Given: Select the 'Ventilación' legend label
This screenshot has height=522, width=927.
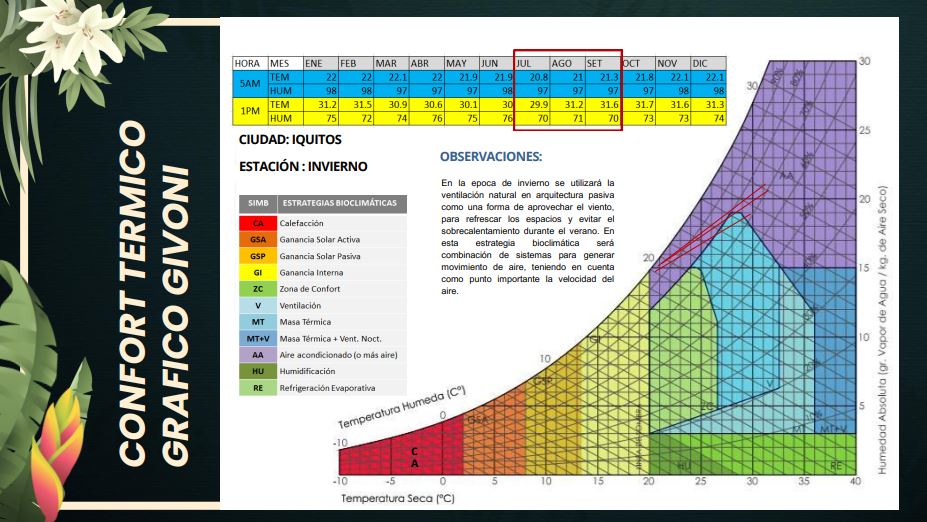Looking at the screenshot, I should (300, 306).
